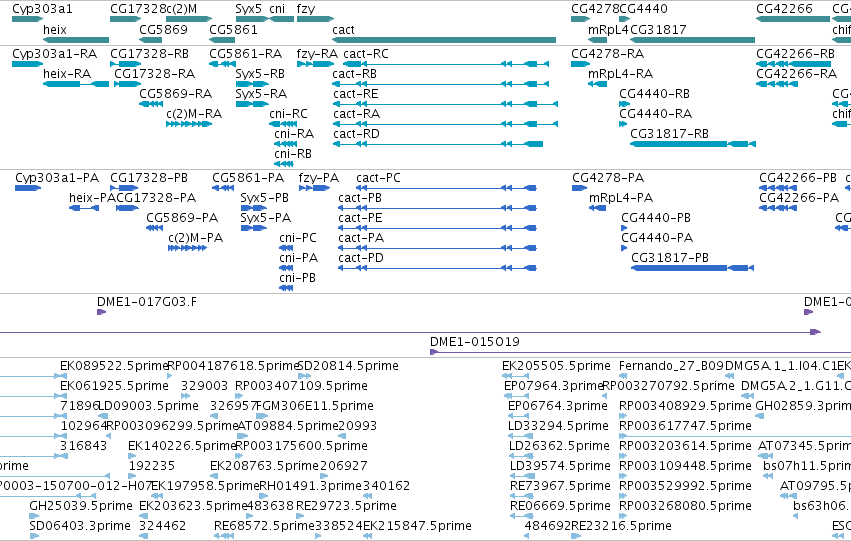Open protein CG31817-PB
This screenshot has width=851, height=541.
tap(670, 258)
